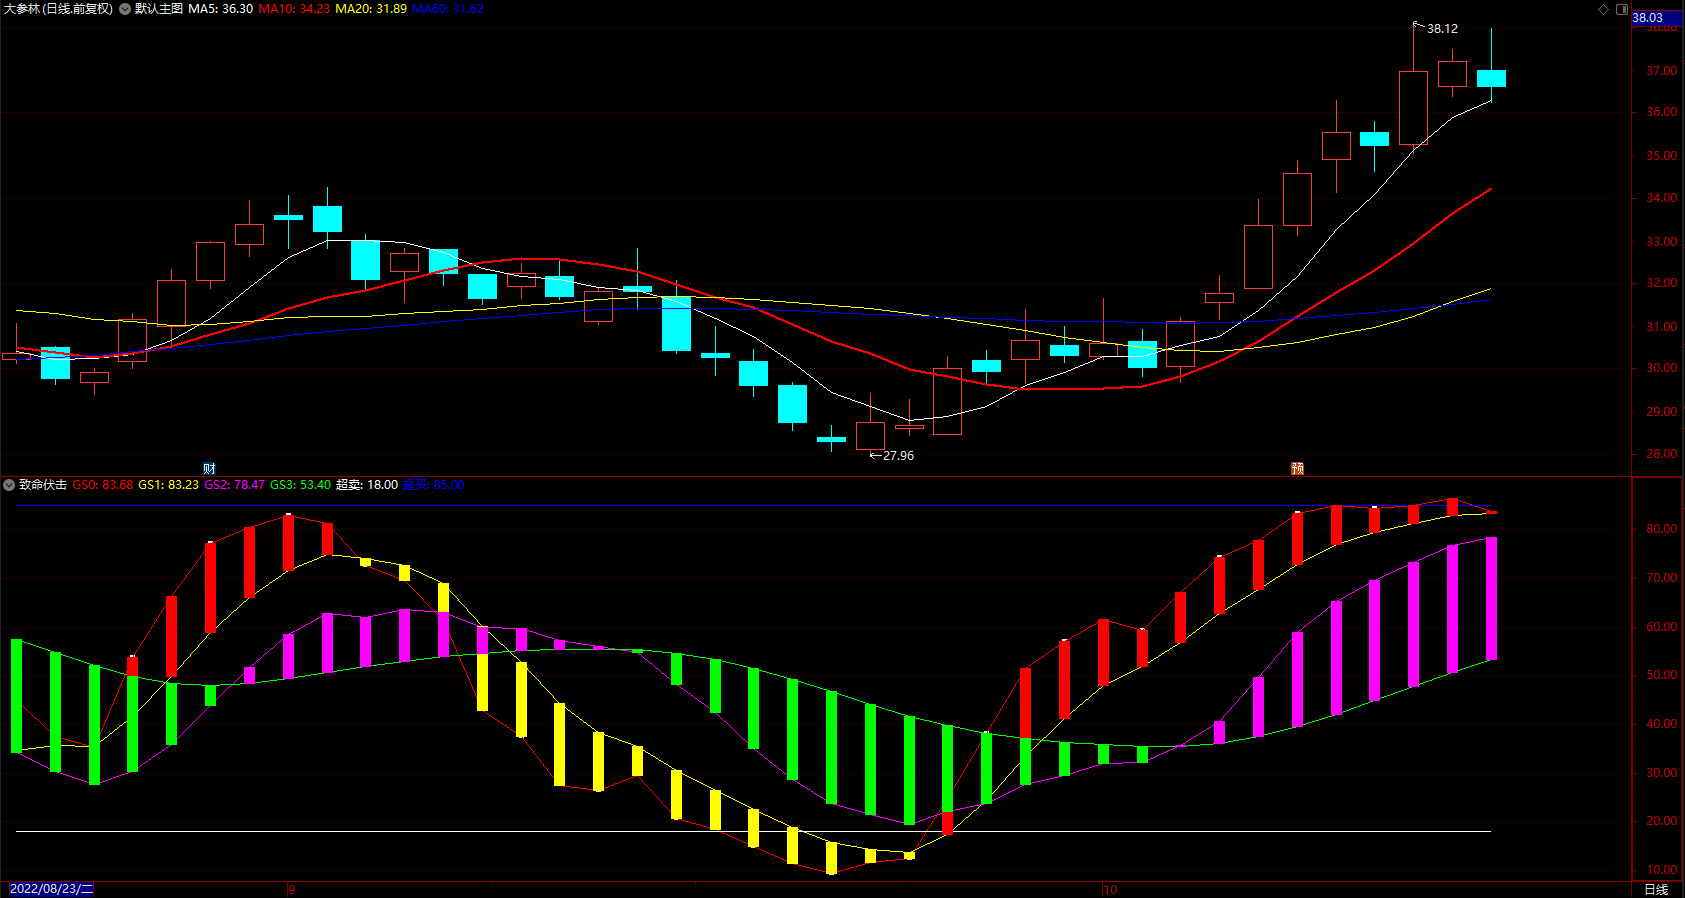
Task: Click the GS2: 78.47 value
Action: click(235, 485)
